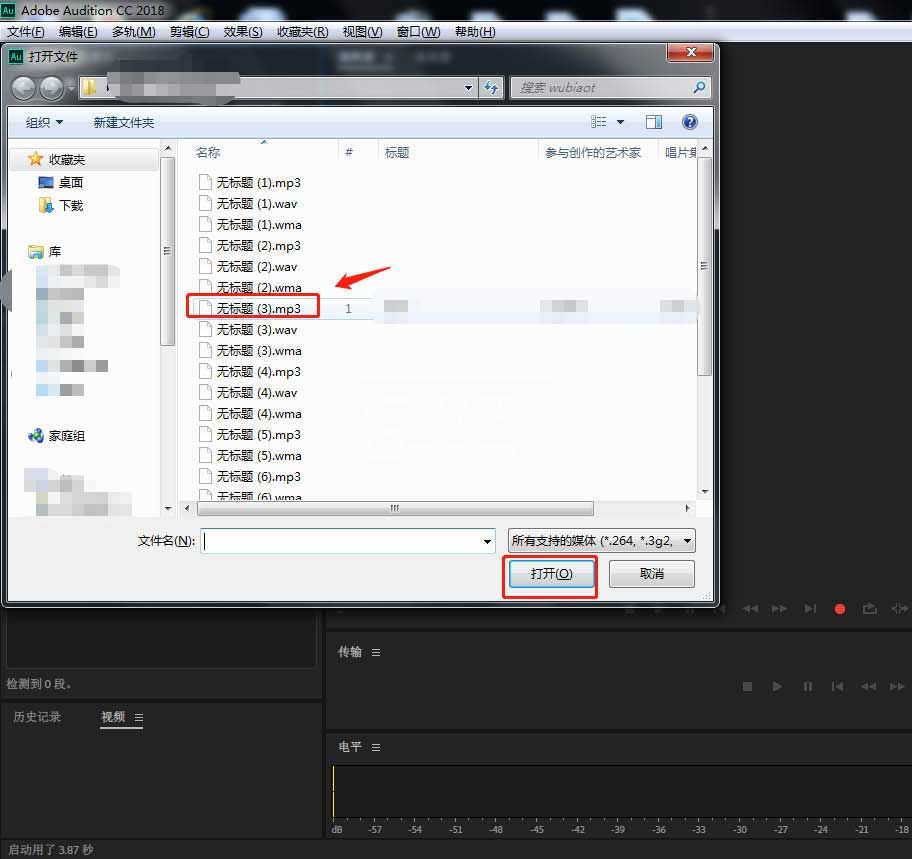Click the Forward navigation arrow in the dialog
This screenshot has width=912, height=859.
click(52, 88)
